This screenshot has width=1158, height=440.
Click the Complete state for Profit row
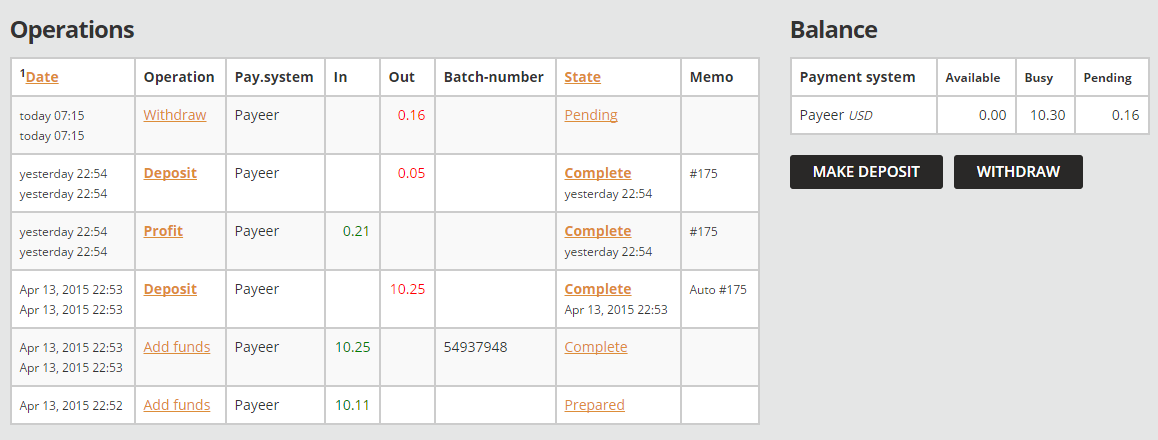(598, 231)
